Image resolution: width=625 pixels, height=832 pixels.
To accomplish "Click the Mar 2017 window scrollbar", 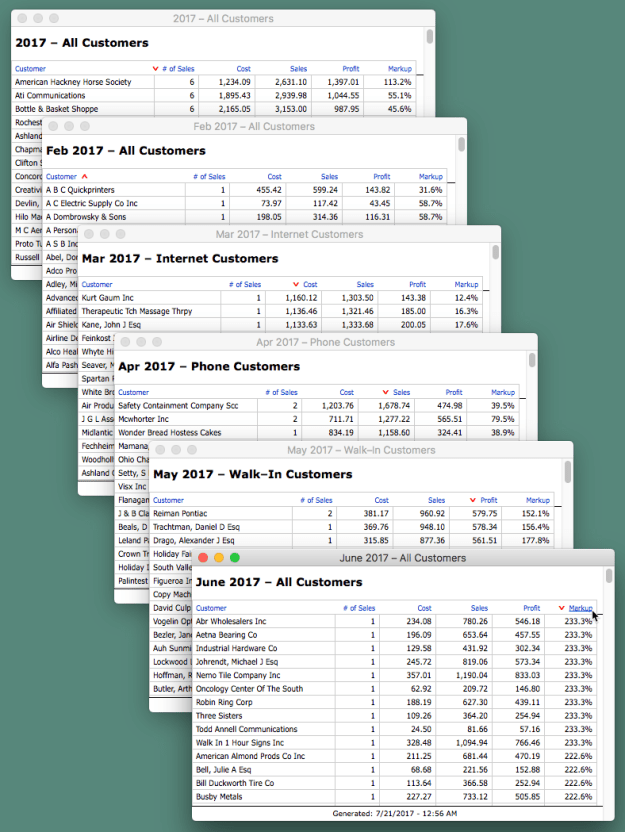I will [496, 252].
